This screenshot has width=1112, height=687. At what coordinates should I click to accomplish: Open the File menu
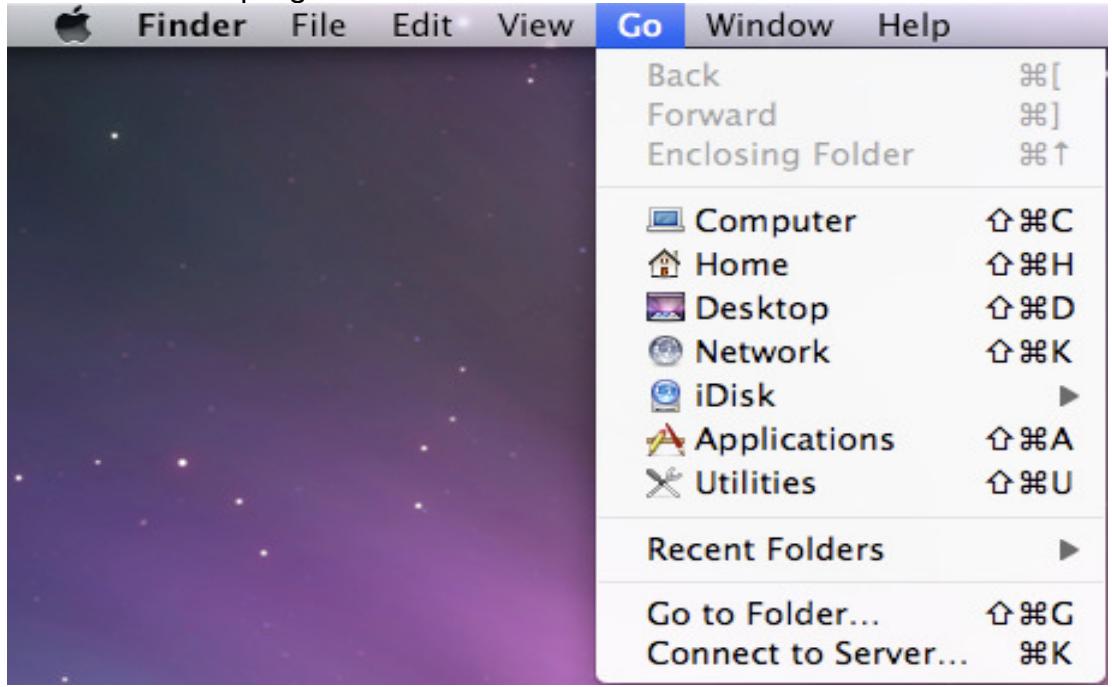tap(318, 26)
